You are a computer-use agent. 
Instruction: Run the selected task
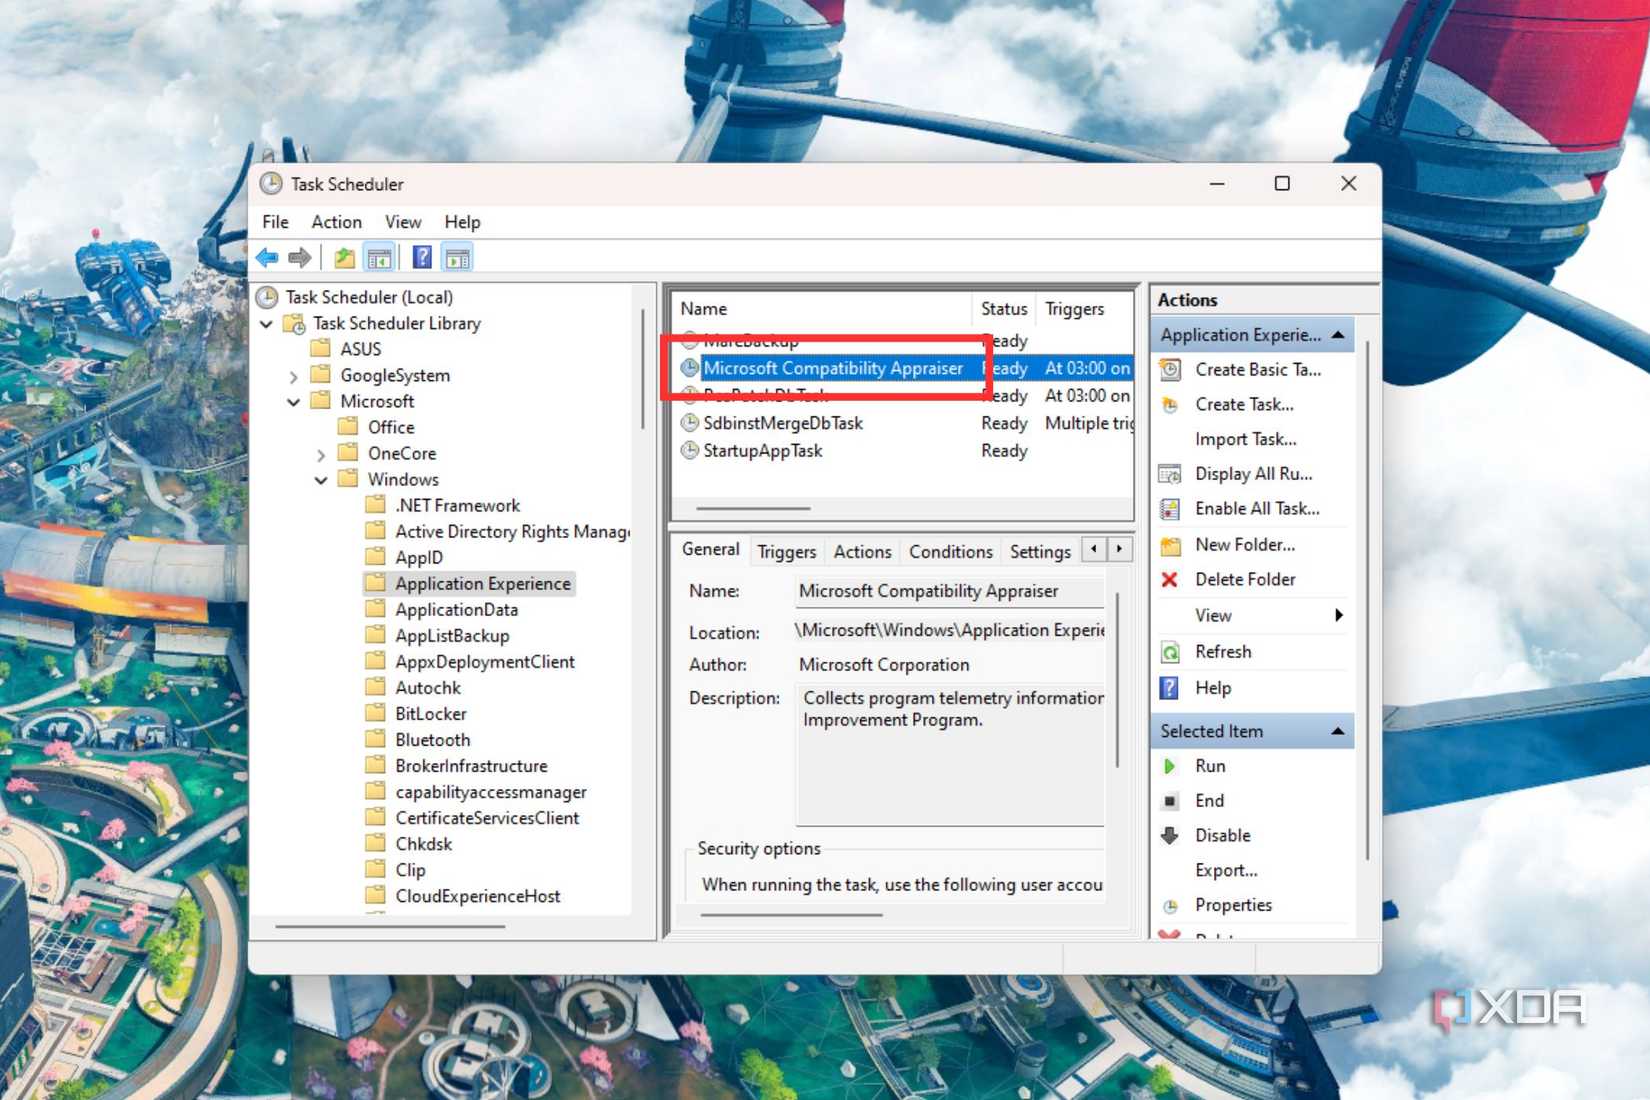pyautogui.click(x=1210, y=765)
